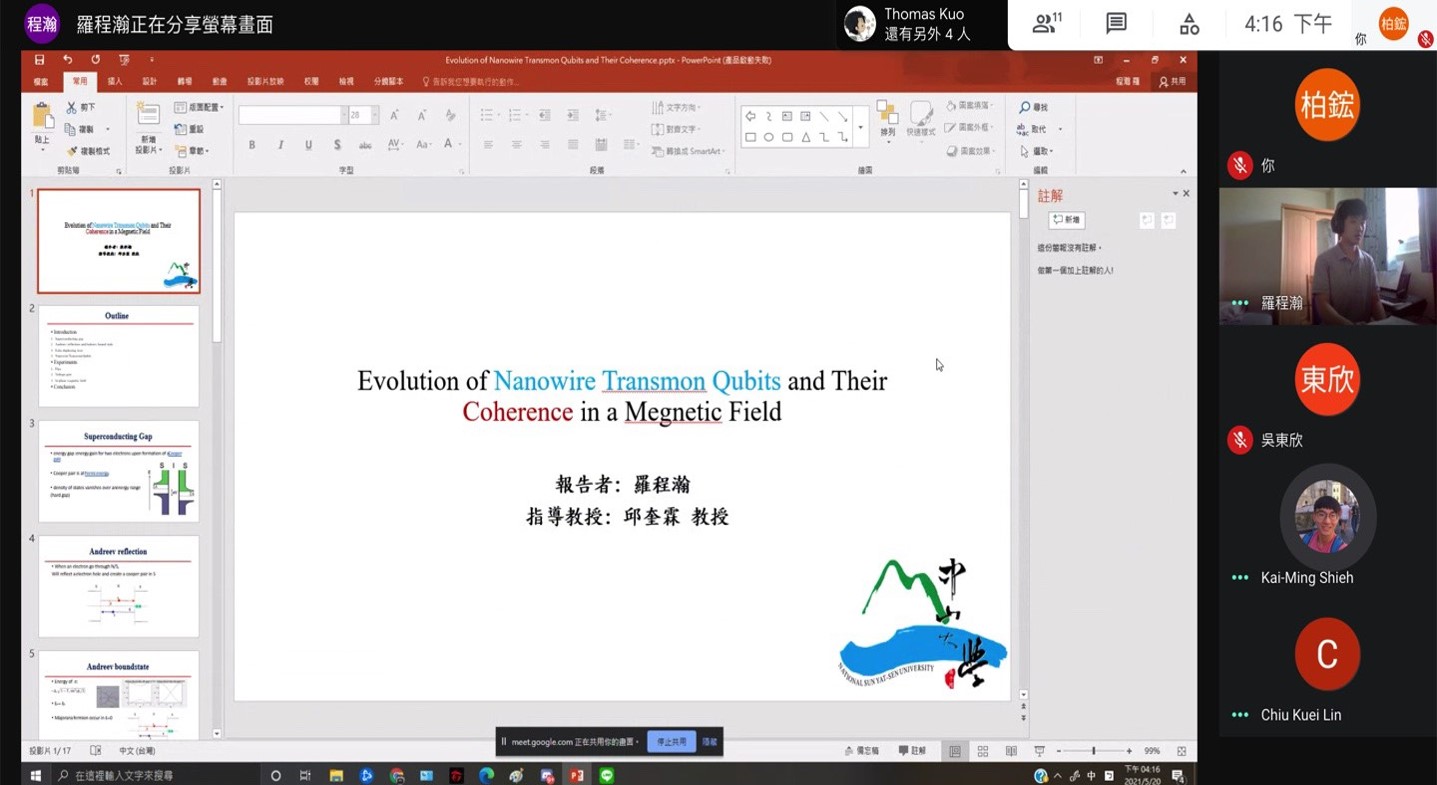Switch to the Slide Show tab

(x=265, y=81)
